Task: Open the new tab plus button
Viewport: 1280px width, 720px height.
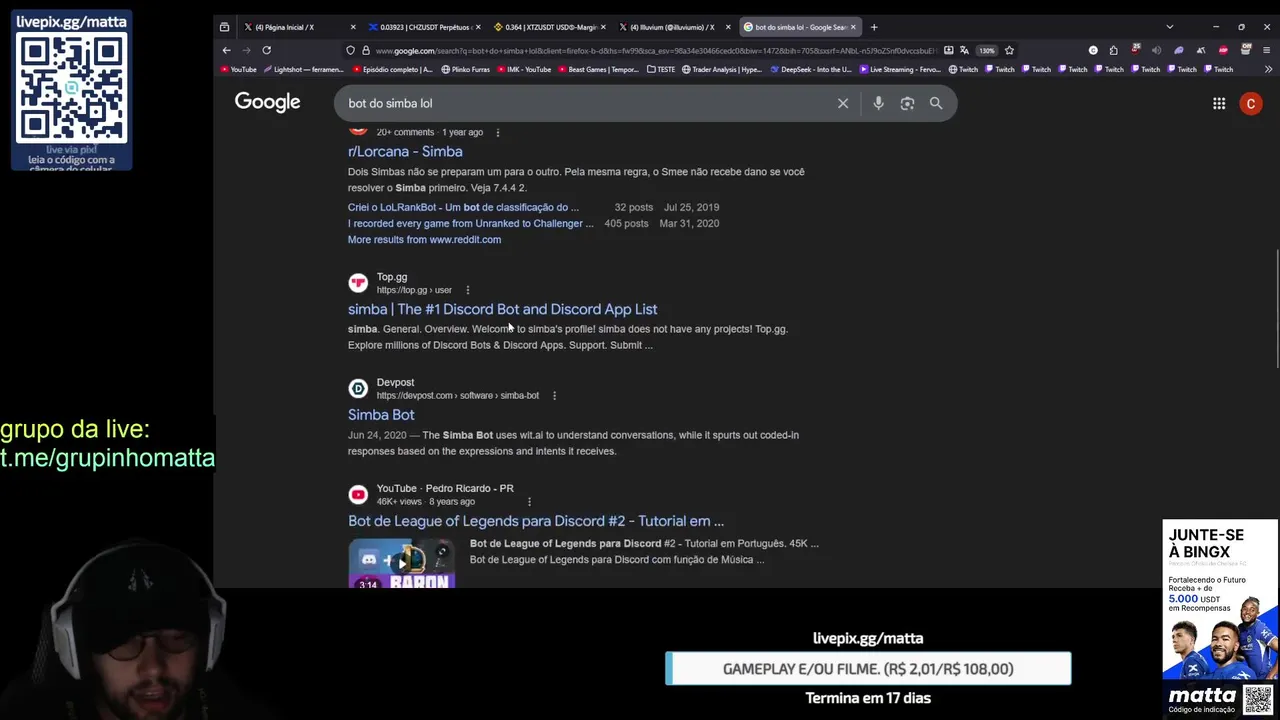Action: click(x=874, y=27)
